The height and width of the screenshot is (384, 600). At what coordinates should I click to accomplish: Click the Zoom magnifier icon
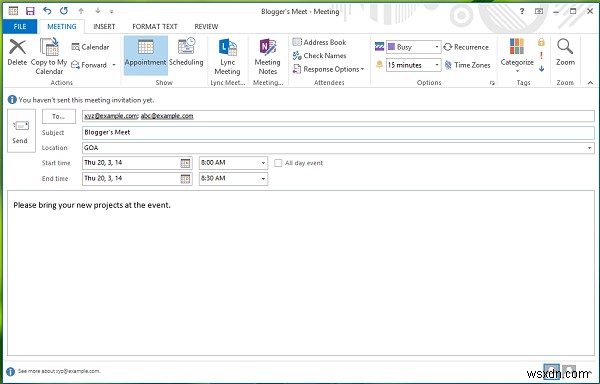565,47
